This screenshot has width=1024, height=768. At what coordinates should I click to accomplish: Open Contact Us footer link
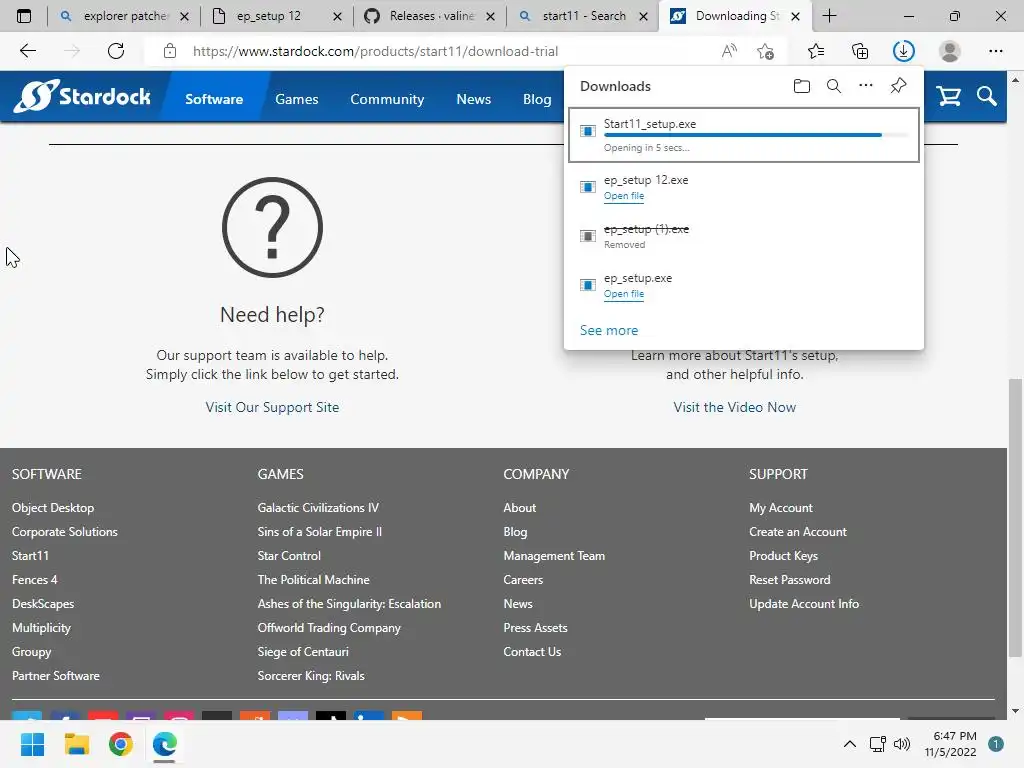pos(532,652)
